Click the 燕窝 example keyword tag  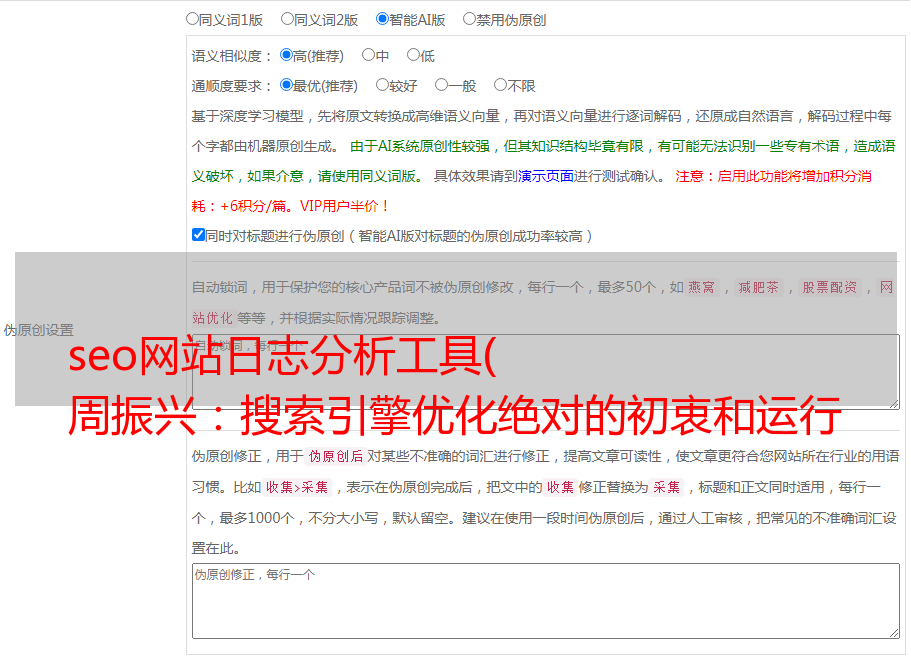coord(701,287)
